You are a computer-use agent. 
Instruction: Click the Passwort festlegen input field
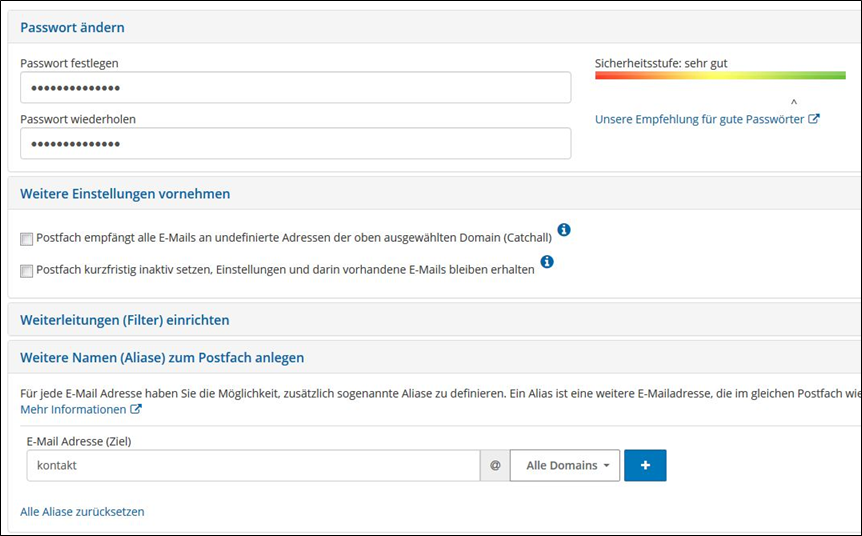pyautogui.click(x=296, y=87)
